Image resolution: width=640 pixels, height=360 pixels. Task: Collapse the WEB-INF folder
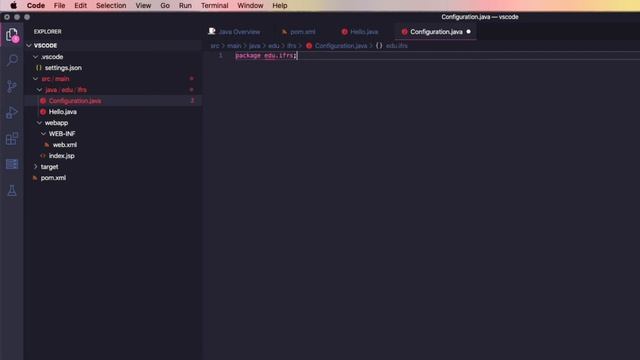click(44, 134)
